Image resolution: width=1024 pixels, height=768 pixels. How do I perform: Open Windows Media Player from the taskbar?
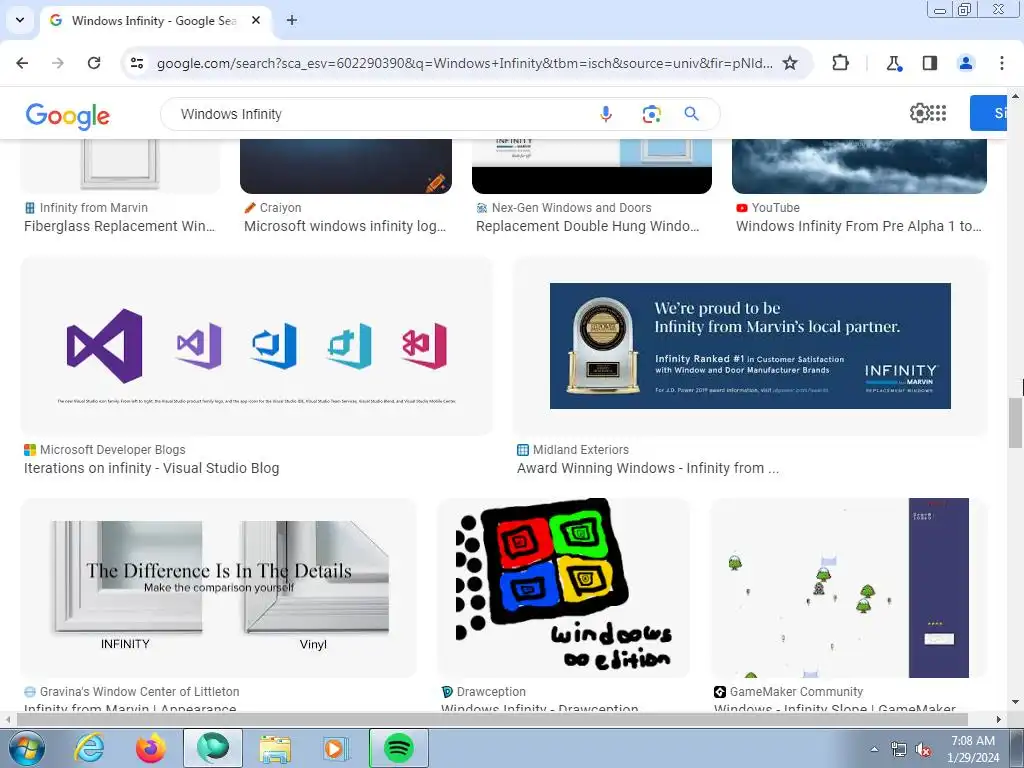point(336,748)
